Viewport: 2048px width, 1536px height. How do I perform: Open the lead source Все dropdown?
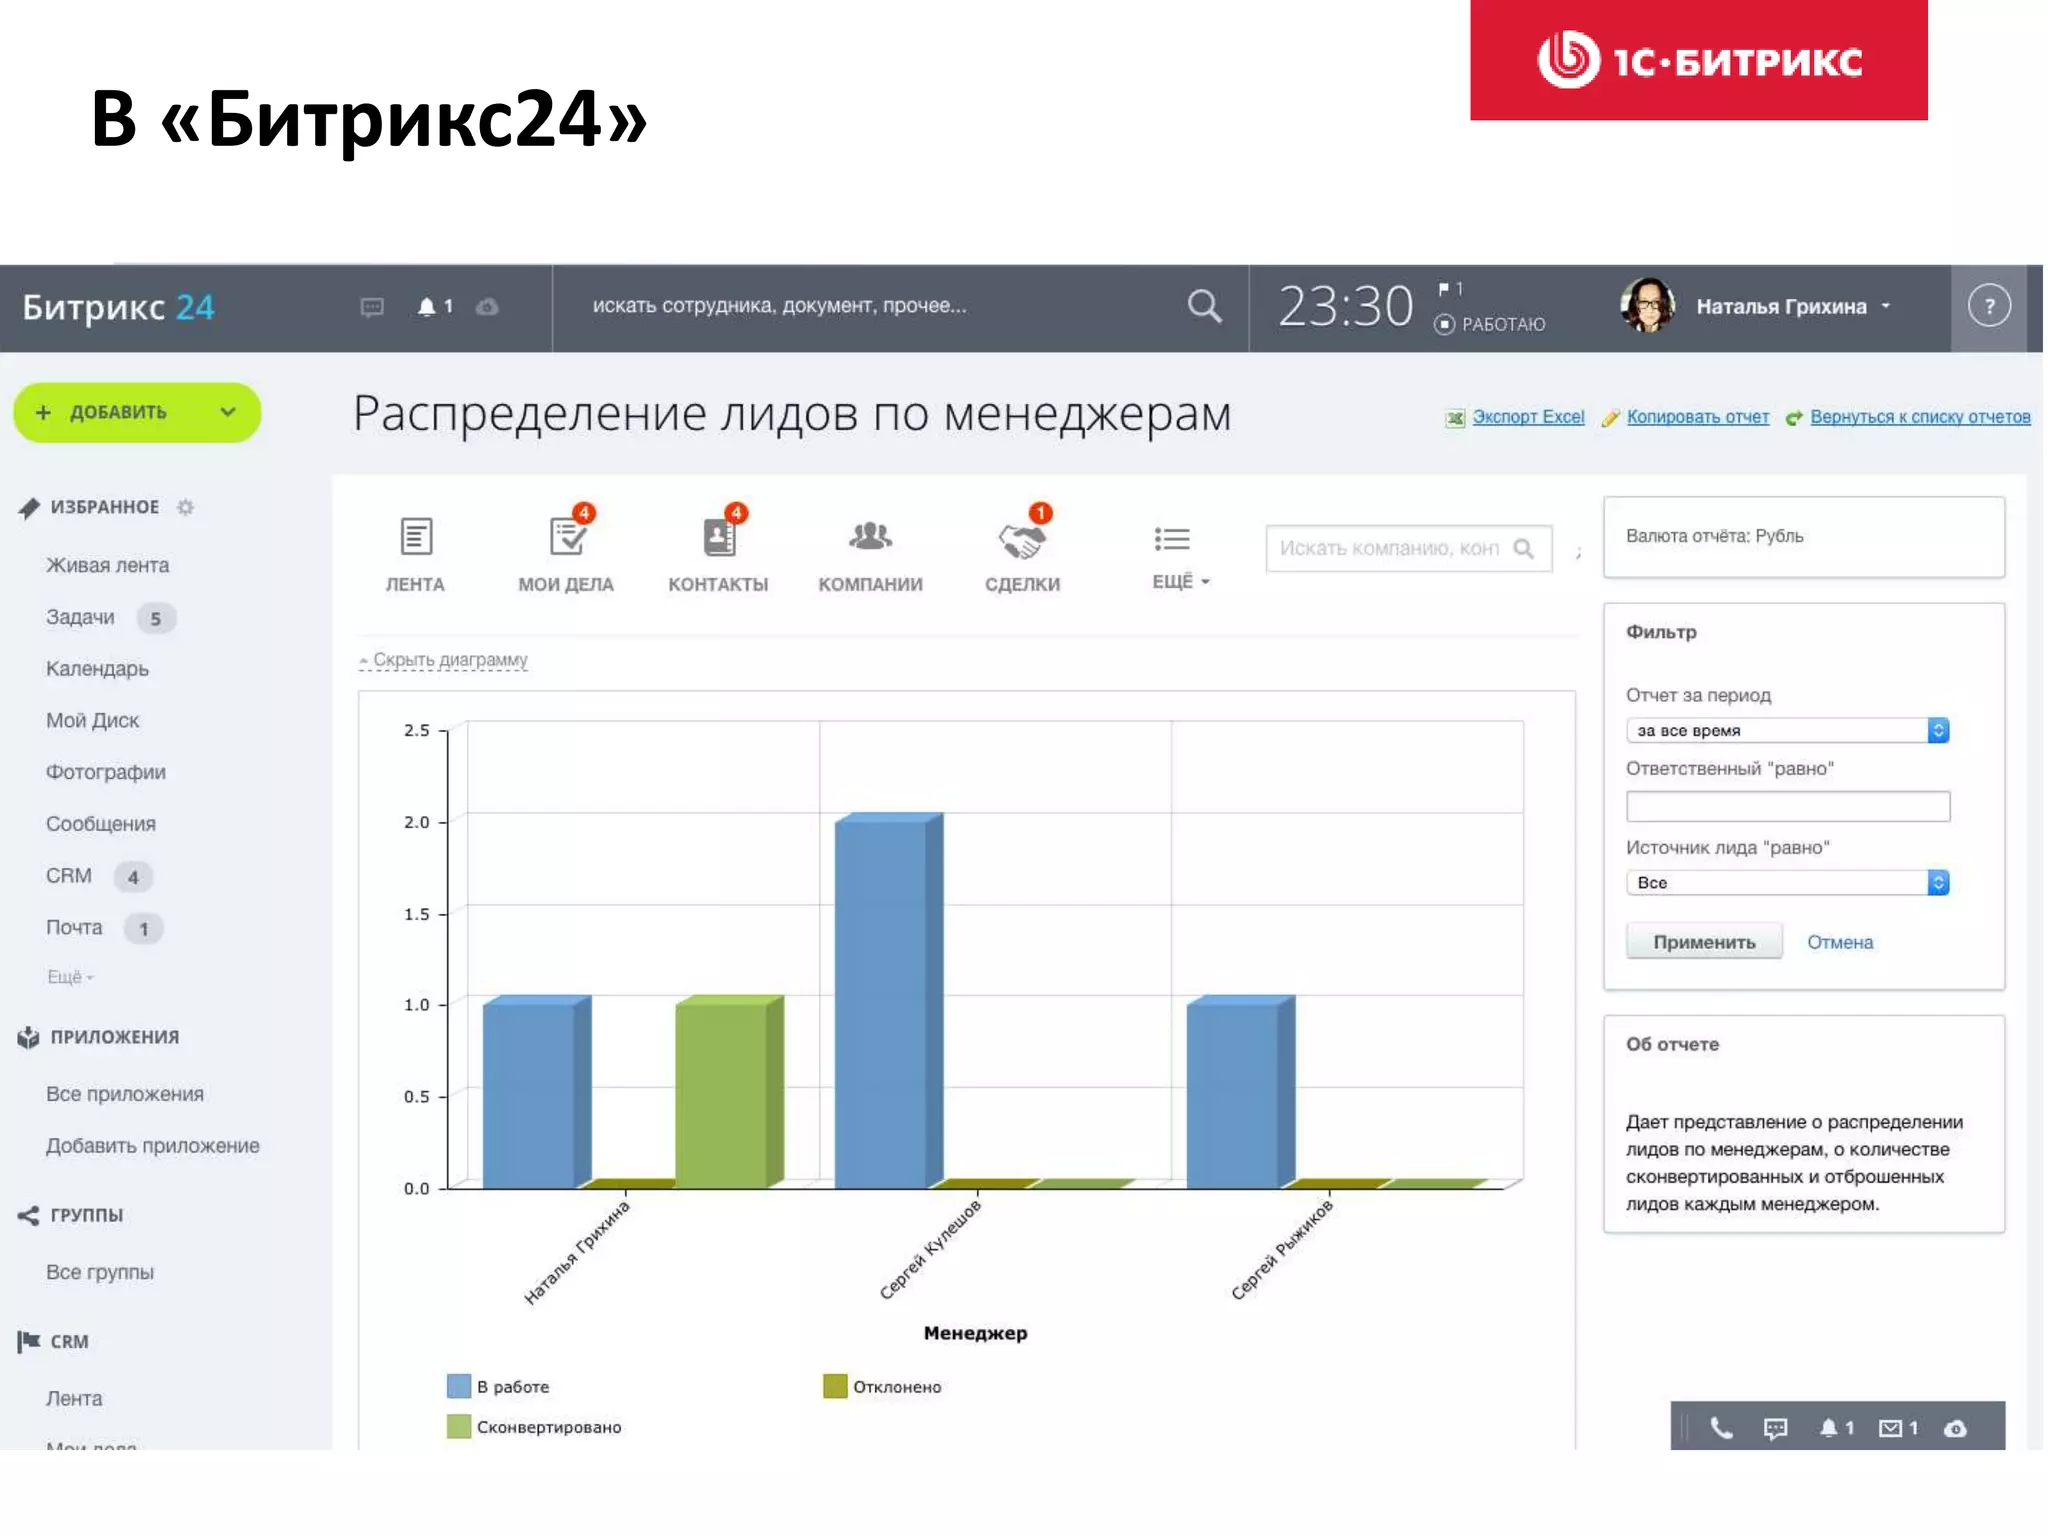(1787, 882)
